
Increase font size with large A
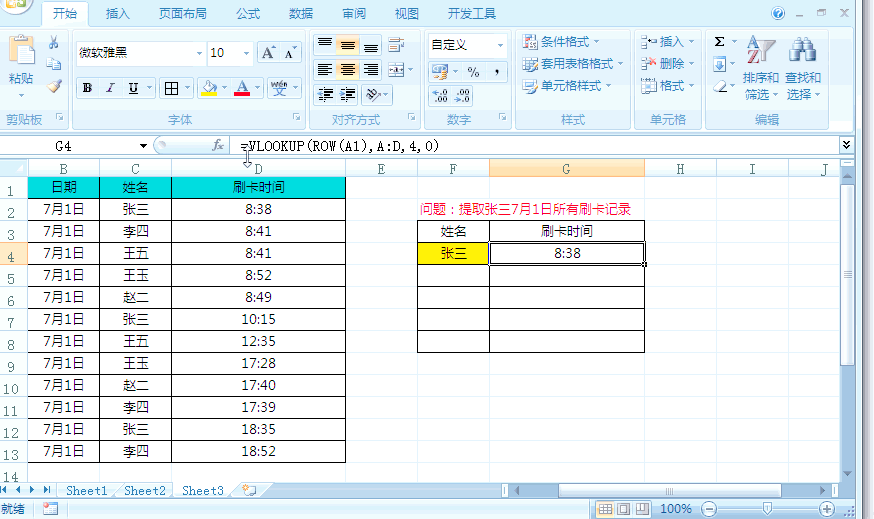click(x=268, y=53)
